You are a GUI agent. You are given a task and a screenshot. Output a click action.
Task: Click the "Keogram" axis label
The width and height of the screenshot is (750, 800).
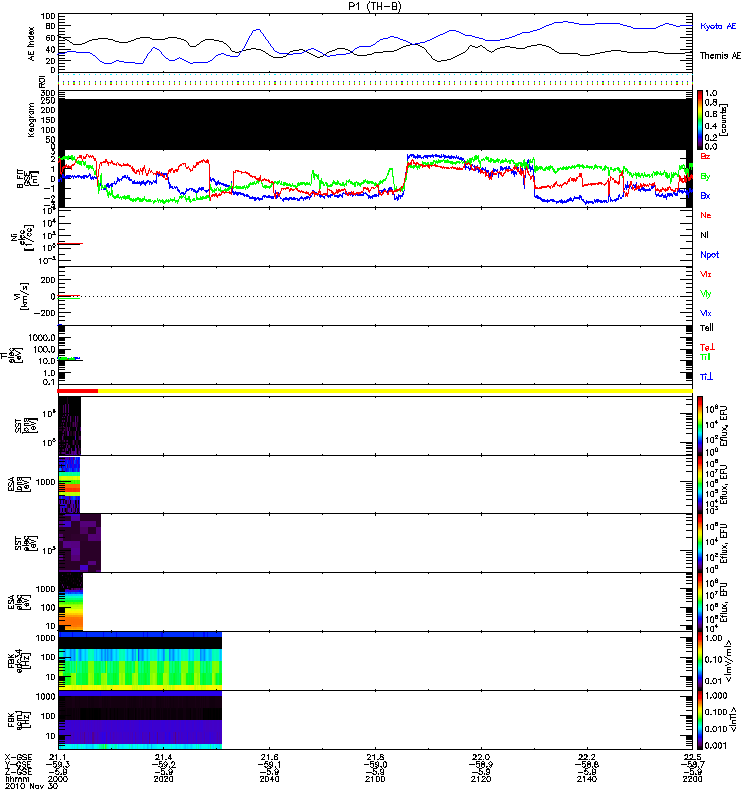(32, 119)
